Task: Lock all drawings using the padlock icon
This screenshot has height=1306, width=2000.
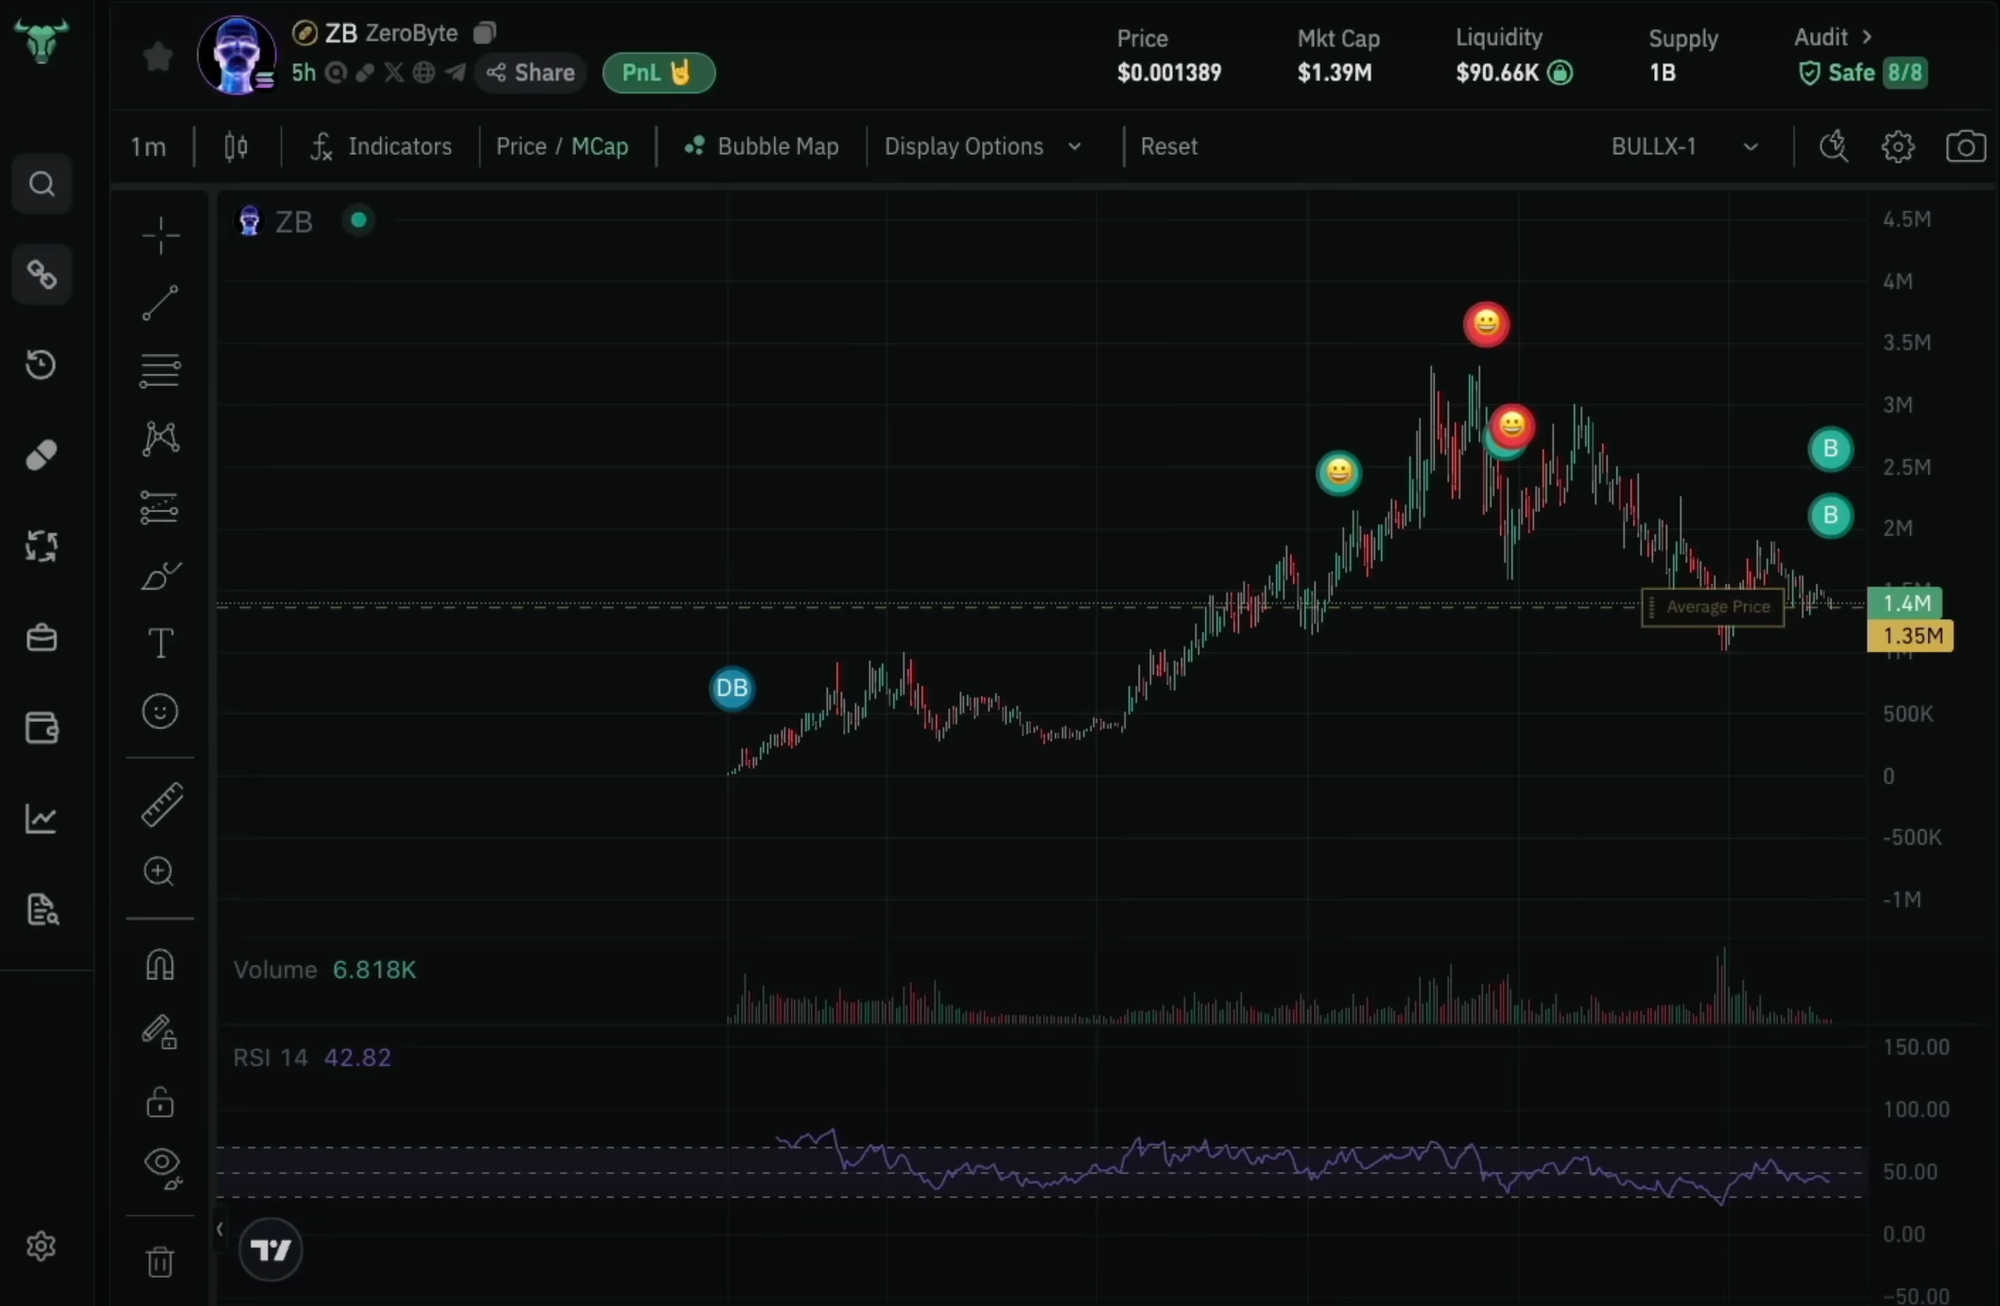Action: (160, 1102)
